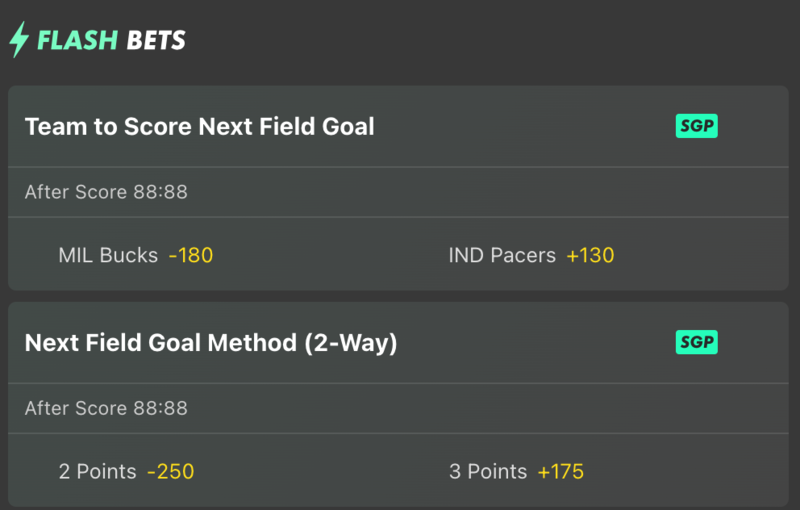The image size is (800, 510).
Task: Tap the +175 odds value
Action: [561, 471]
